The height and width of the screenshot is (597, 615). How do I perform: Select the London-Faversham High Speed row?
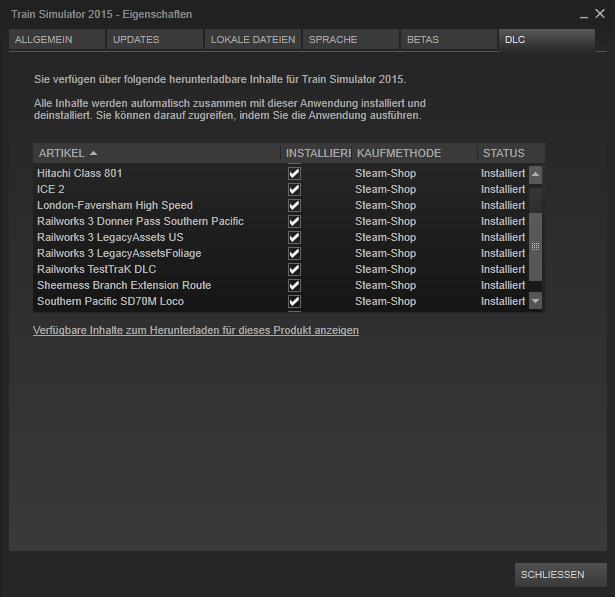point(280,206)
